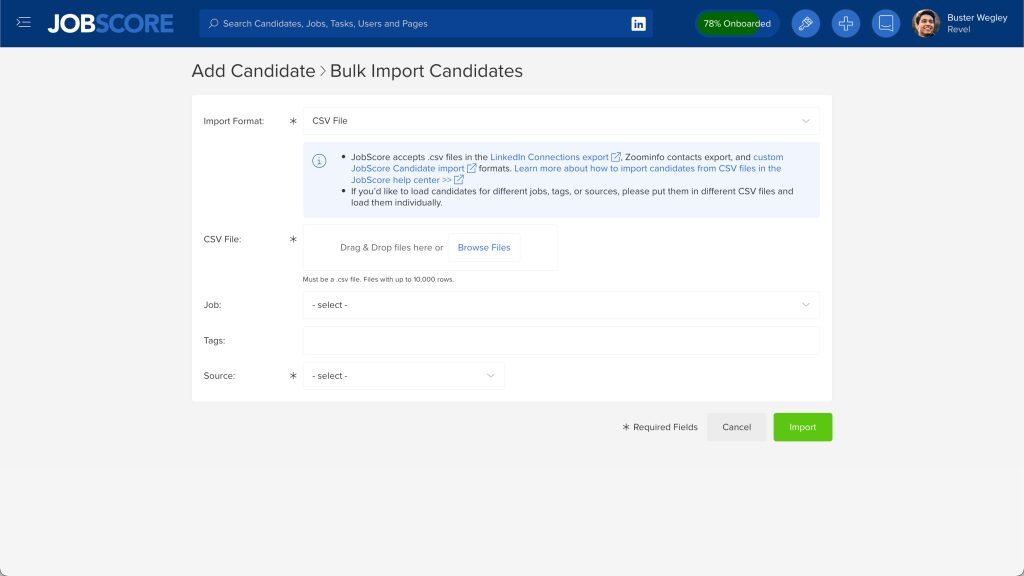This screenshot has width=1024, height=576.
Task: Click the 78% Onboarded progress indicator
Action: click(737, 22)
